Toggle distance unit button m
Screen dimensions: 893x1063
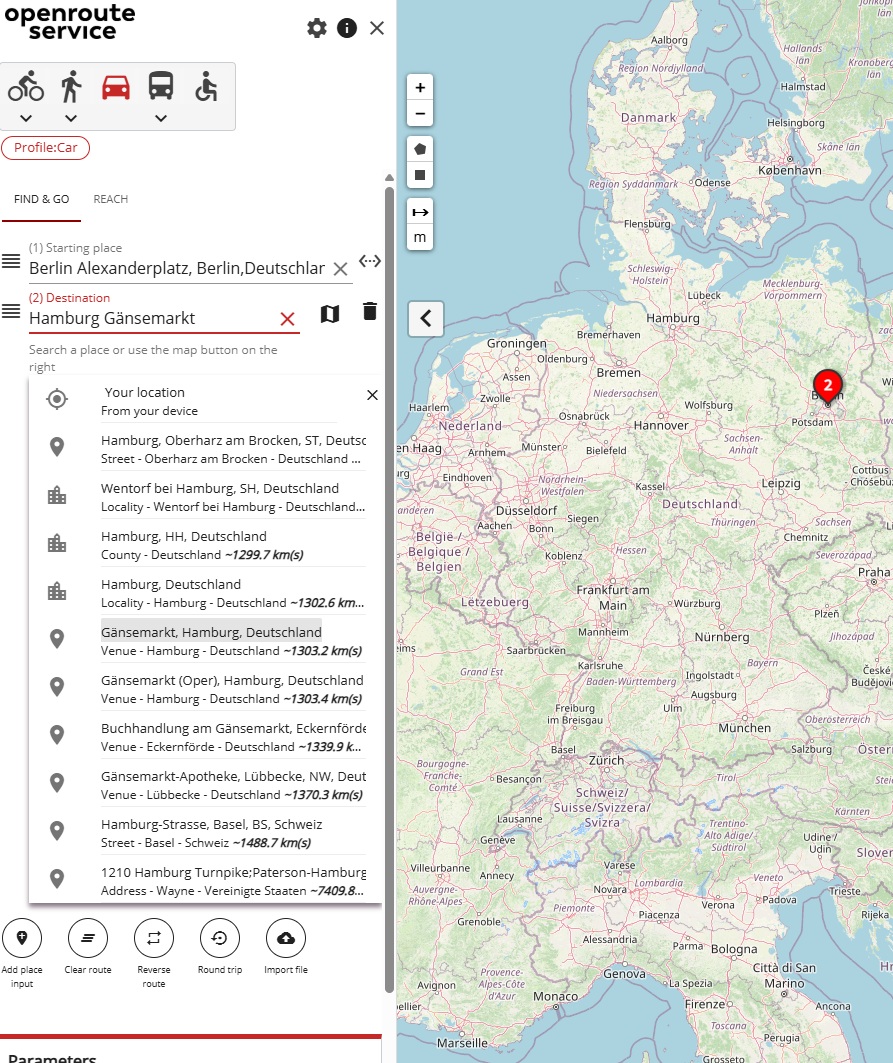[x=420, y=237]
